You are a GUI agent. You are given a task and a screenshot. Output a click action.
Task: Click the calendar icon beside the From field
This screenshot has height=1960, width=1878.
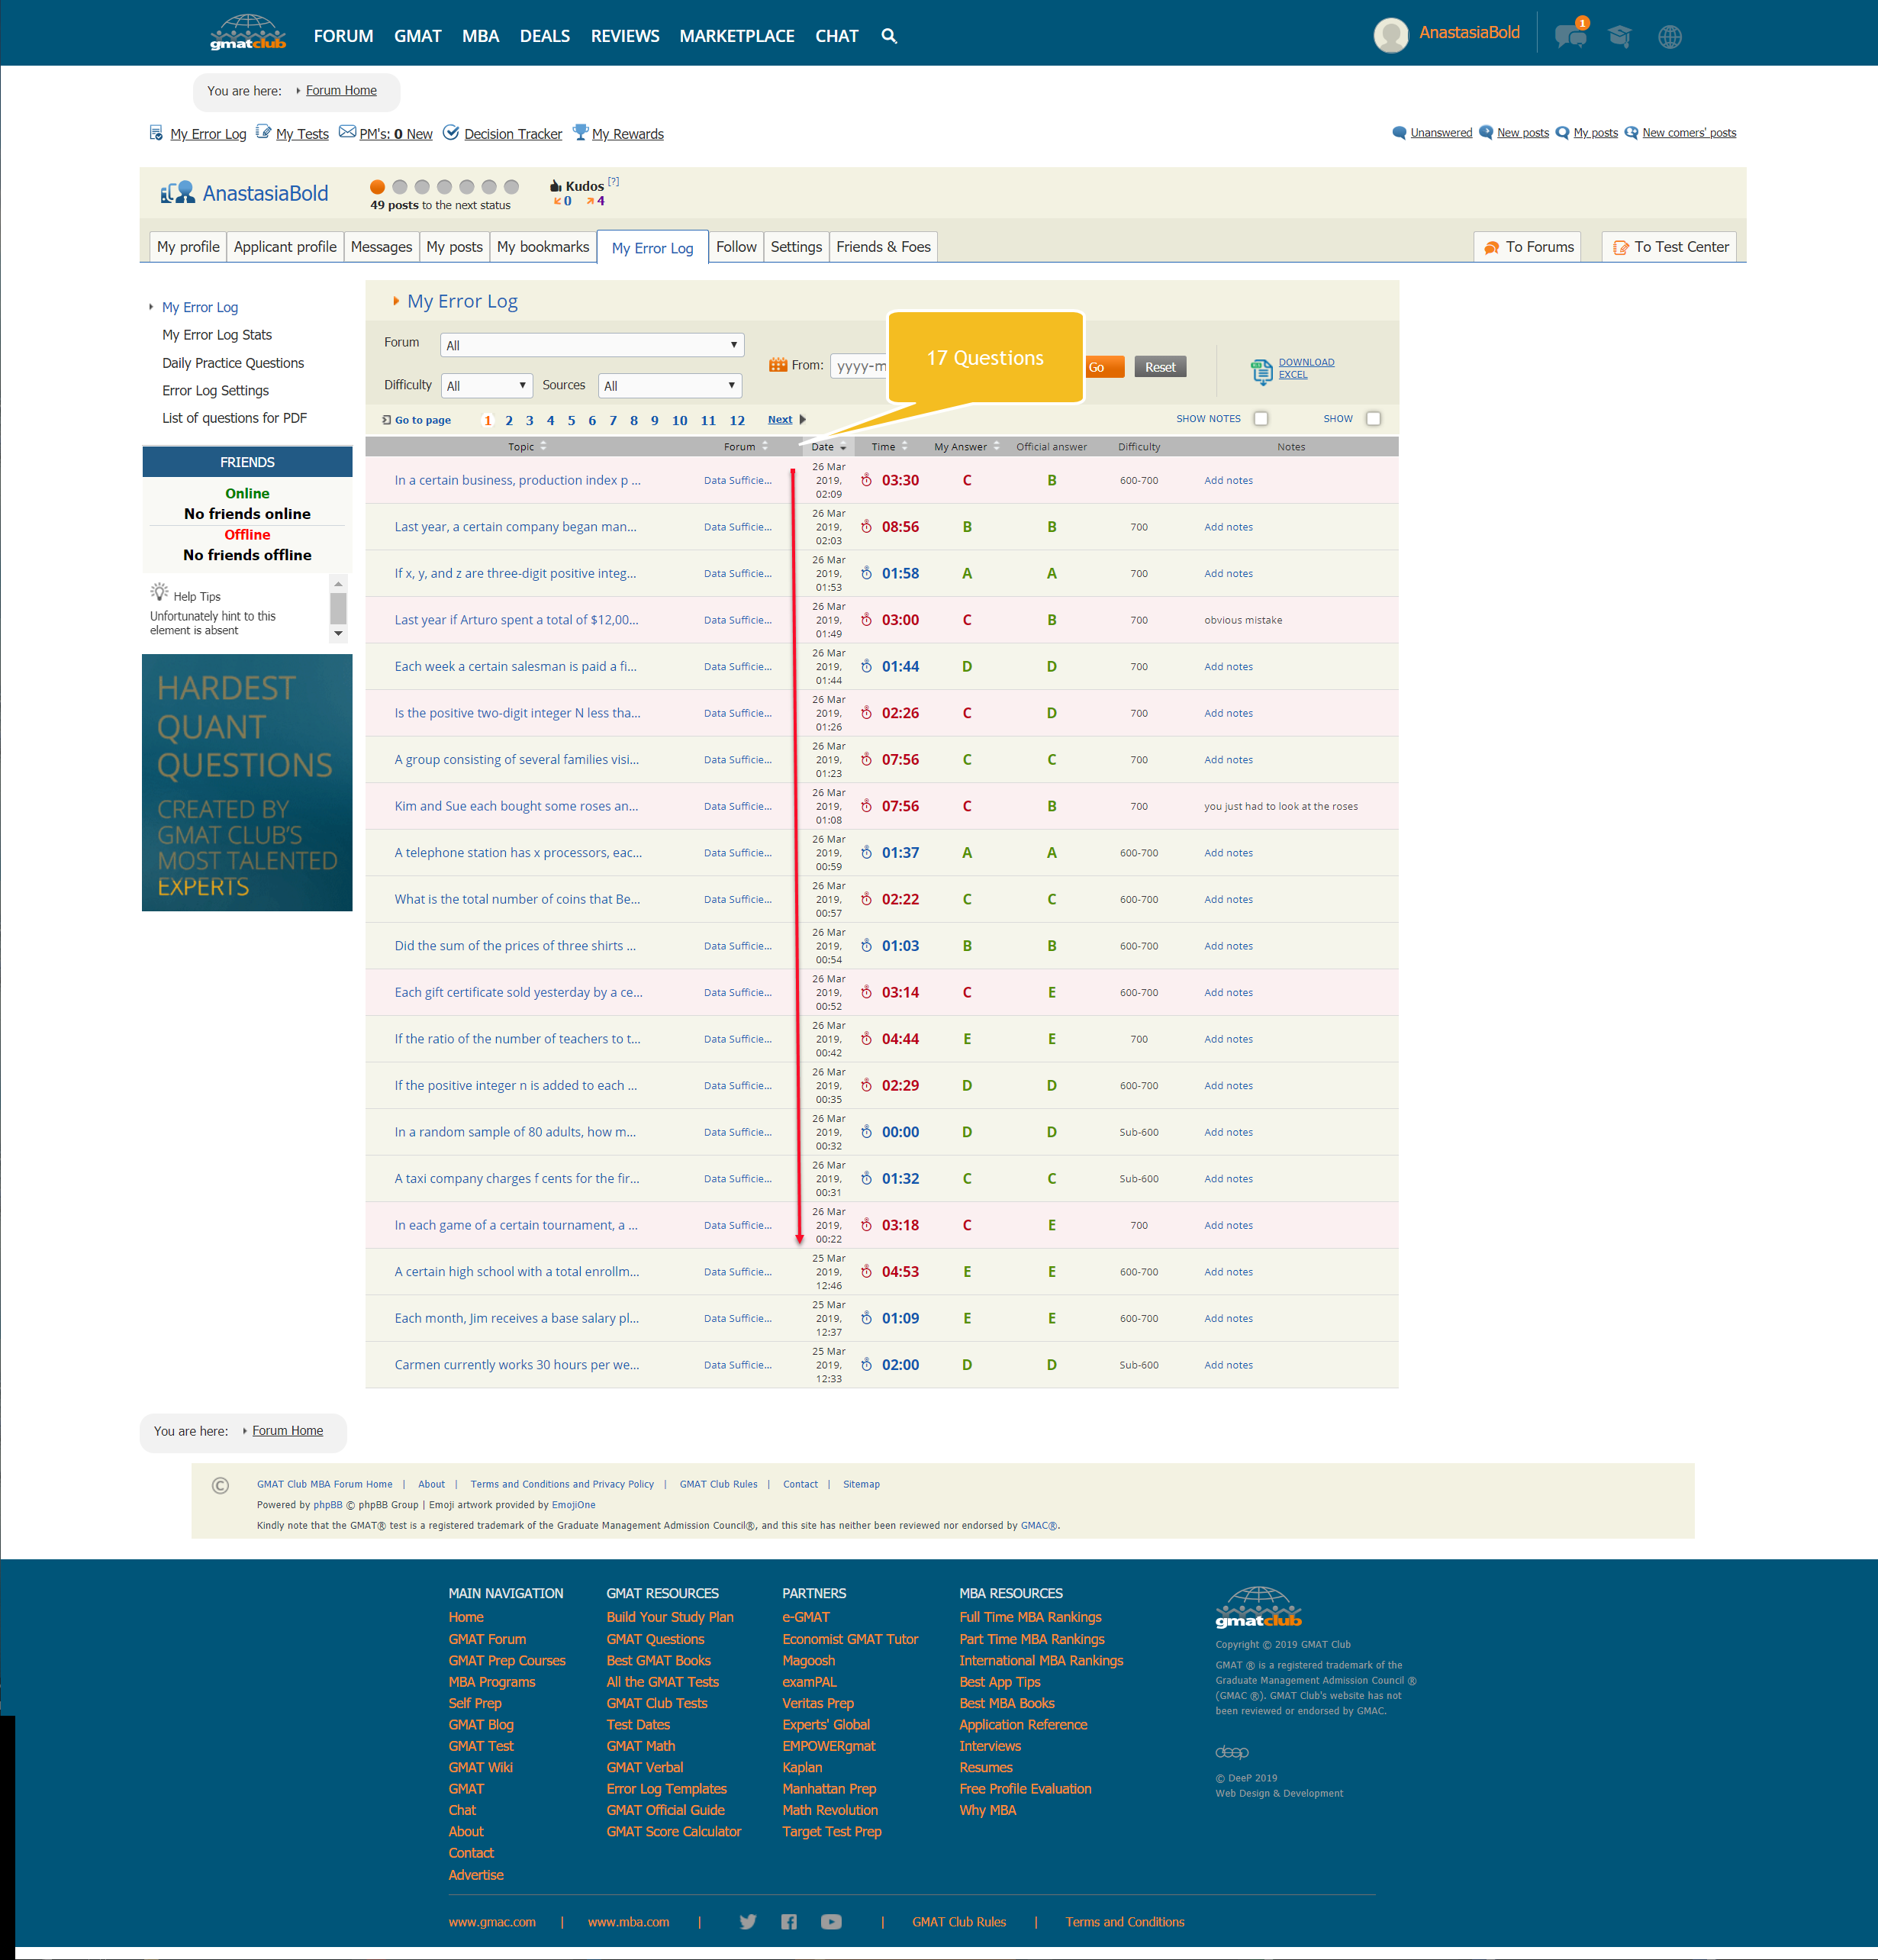779,365
